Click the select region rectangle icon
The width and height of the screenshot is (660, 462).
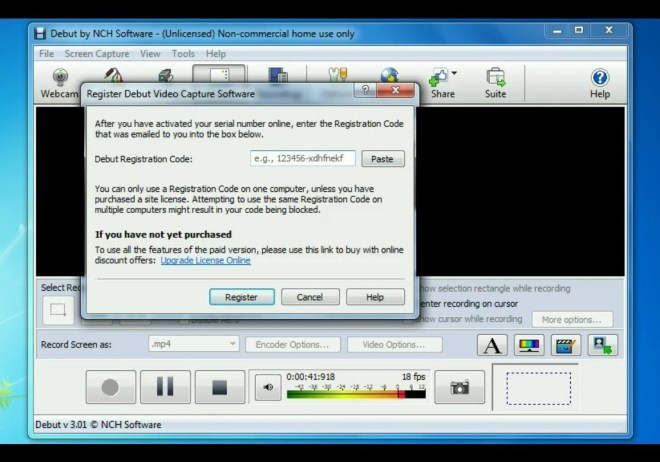(x=58, y=310)
